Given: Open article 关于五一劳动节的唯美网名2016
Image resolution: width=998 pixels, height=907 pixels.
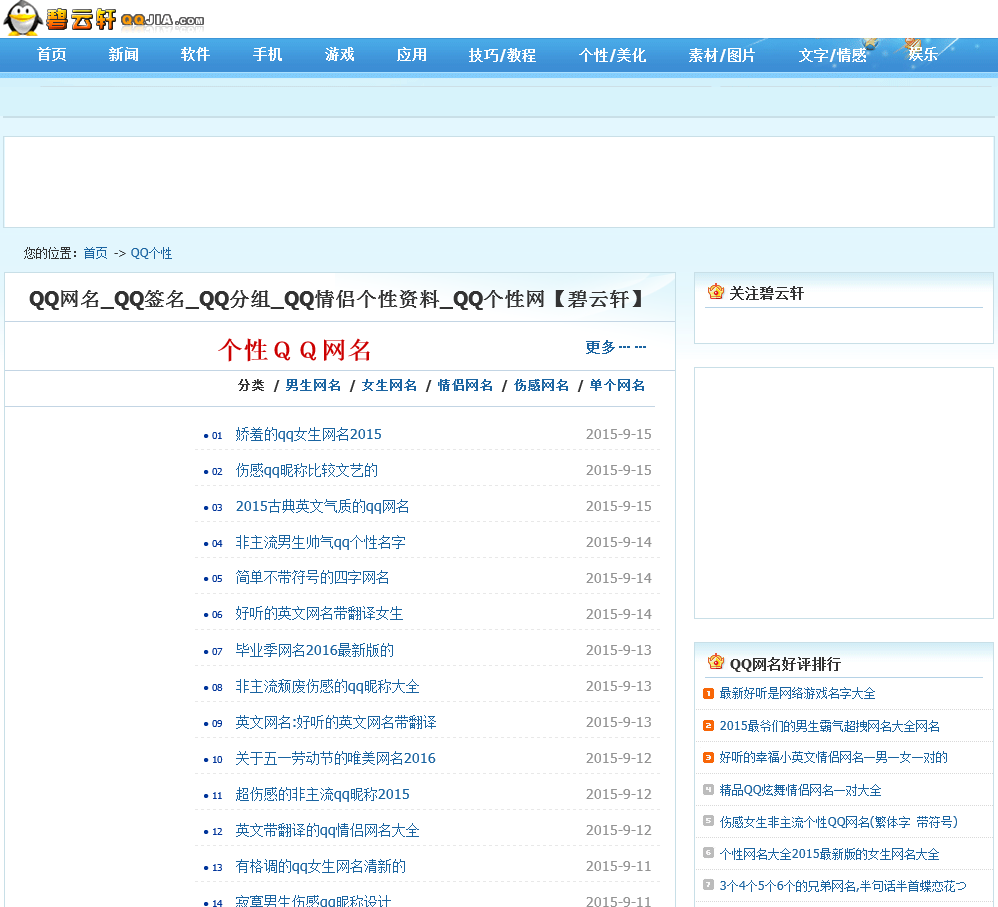Looking at the screenshot, I should (x=336, y=759).
